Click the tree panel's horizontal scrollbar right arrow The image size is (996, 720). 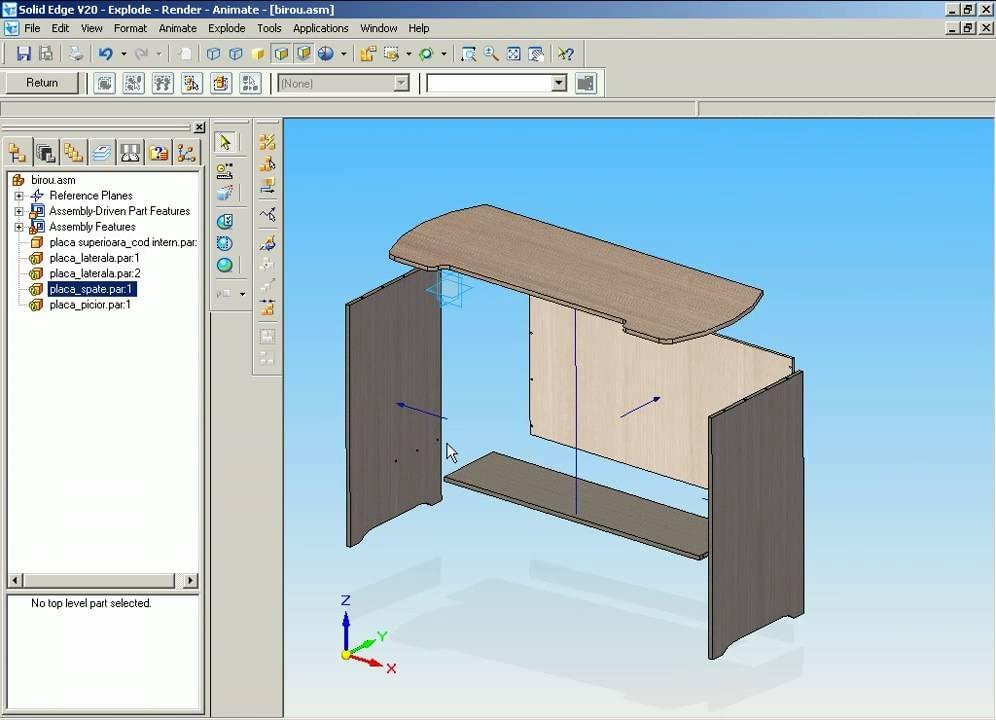tap(192, 580)
